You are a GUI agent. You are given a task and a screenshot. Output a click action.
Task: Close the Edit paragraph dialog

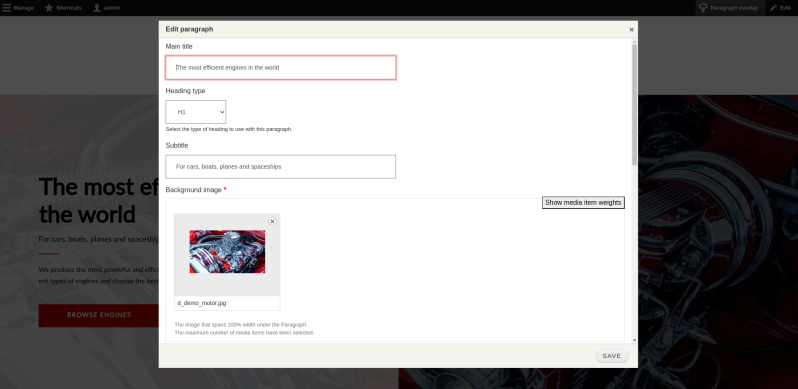(631, 30)
